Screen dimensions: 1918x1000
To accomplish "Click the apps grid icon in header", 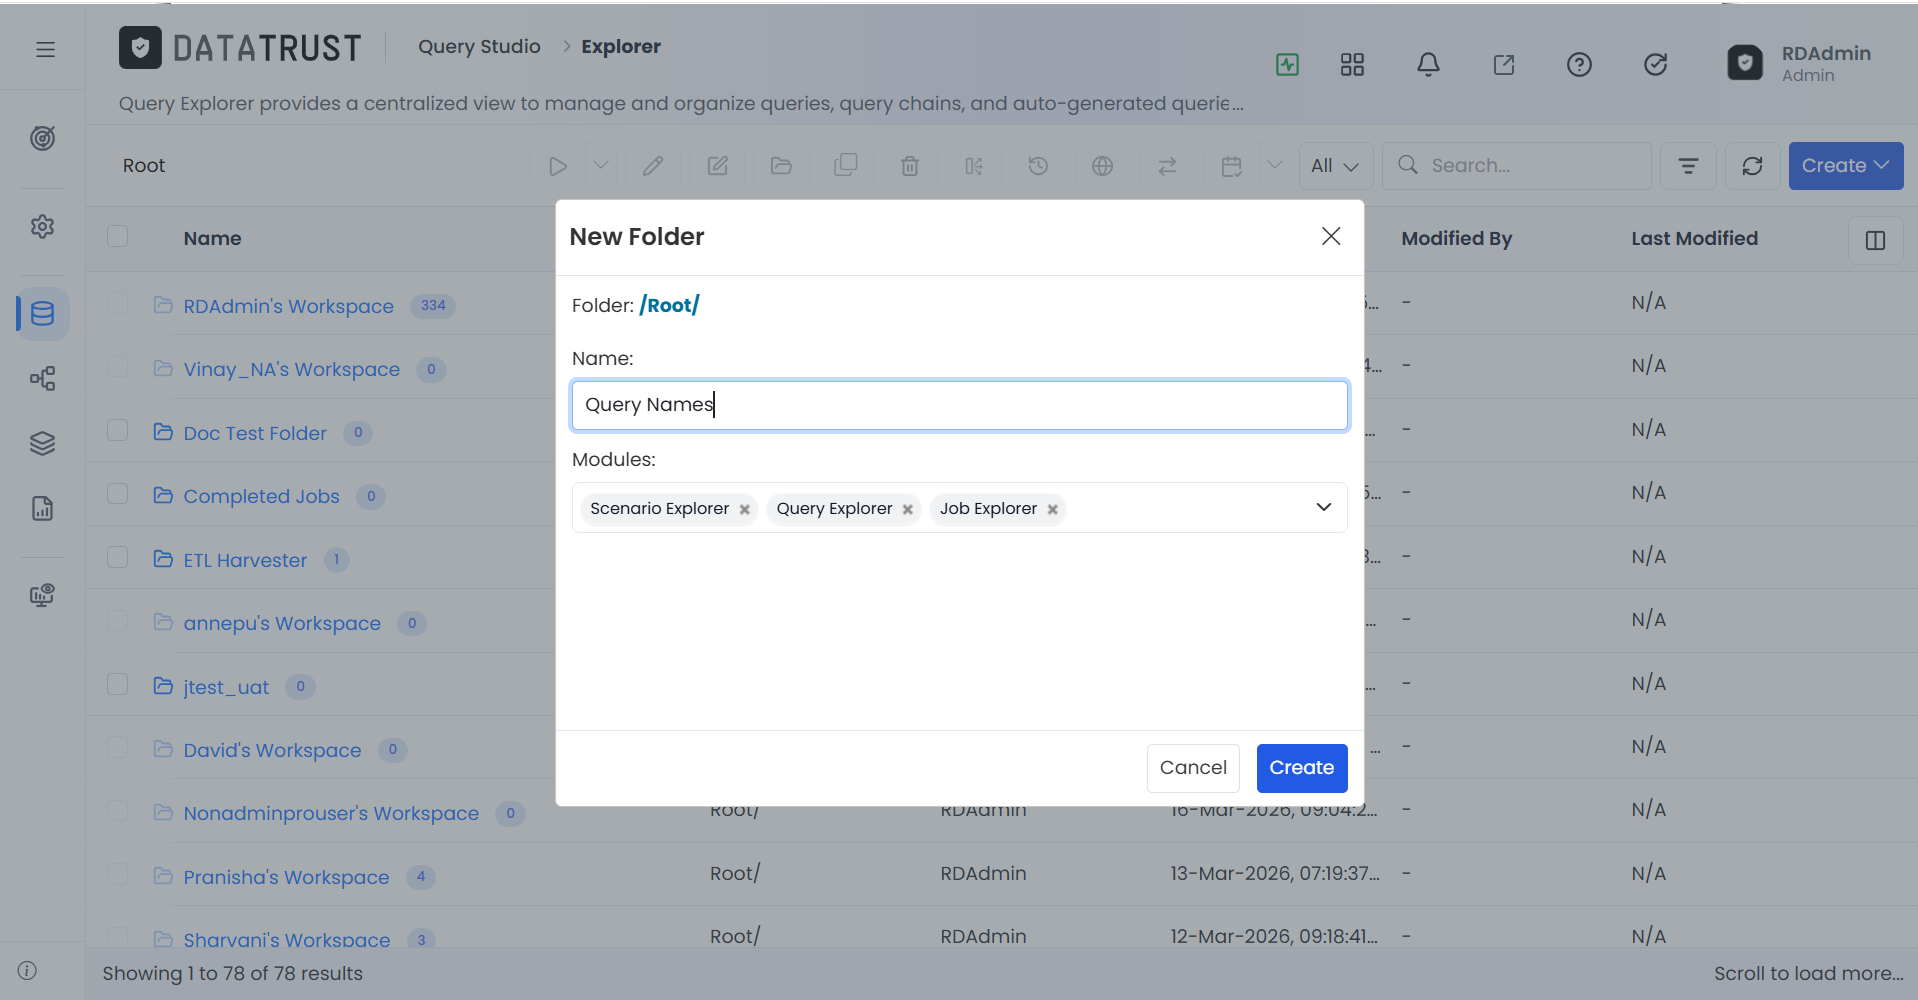I will [x=1352, y=65].
